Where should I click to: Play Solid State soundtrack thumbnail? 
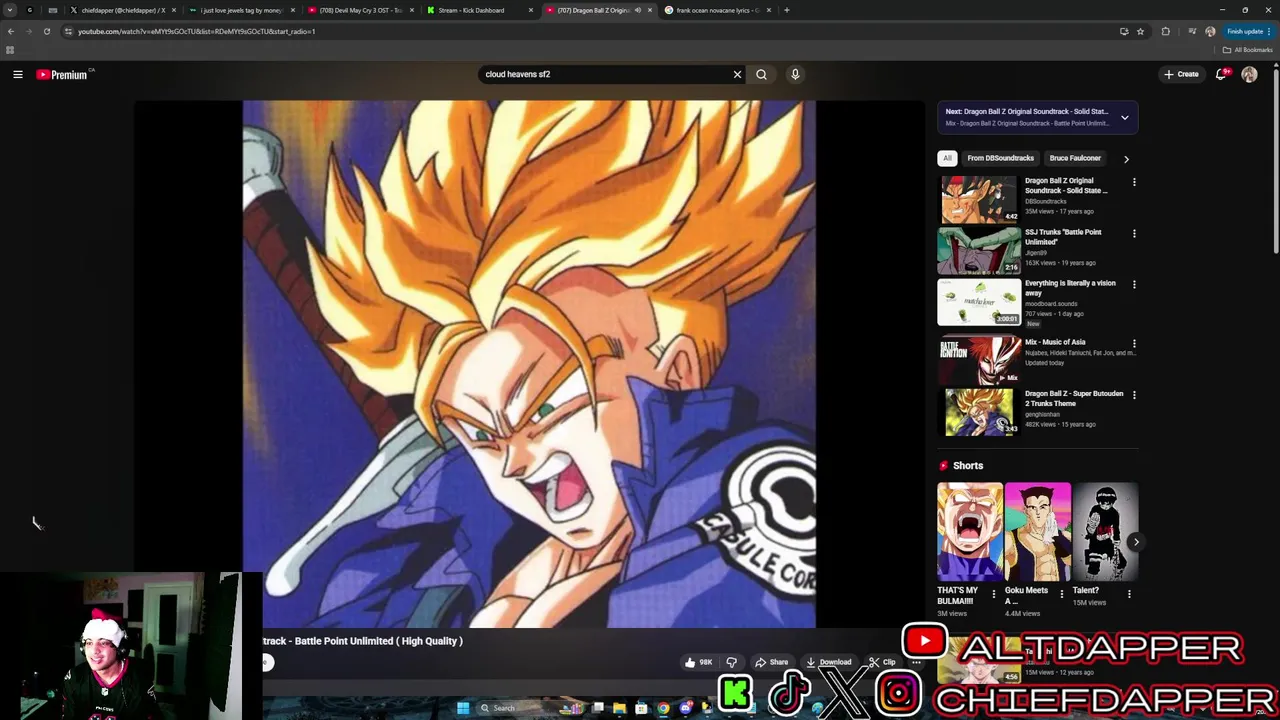click(x=979, y=199)
